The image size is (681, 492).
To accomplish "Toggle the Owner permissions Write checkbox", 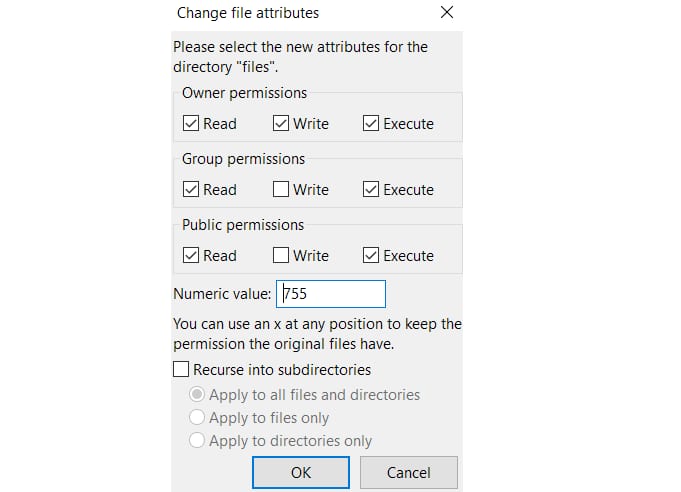I will (281, 124).
